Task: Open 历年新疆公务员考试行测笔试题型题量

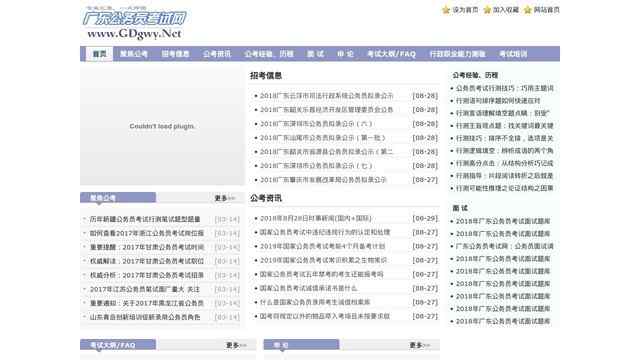Action: pos(145,219)
